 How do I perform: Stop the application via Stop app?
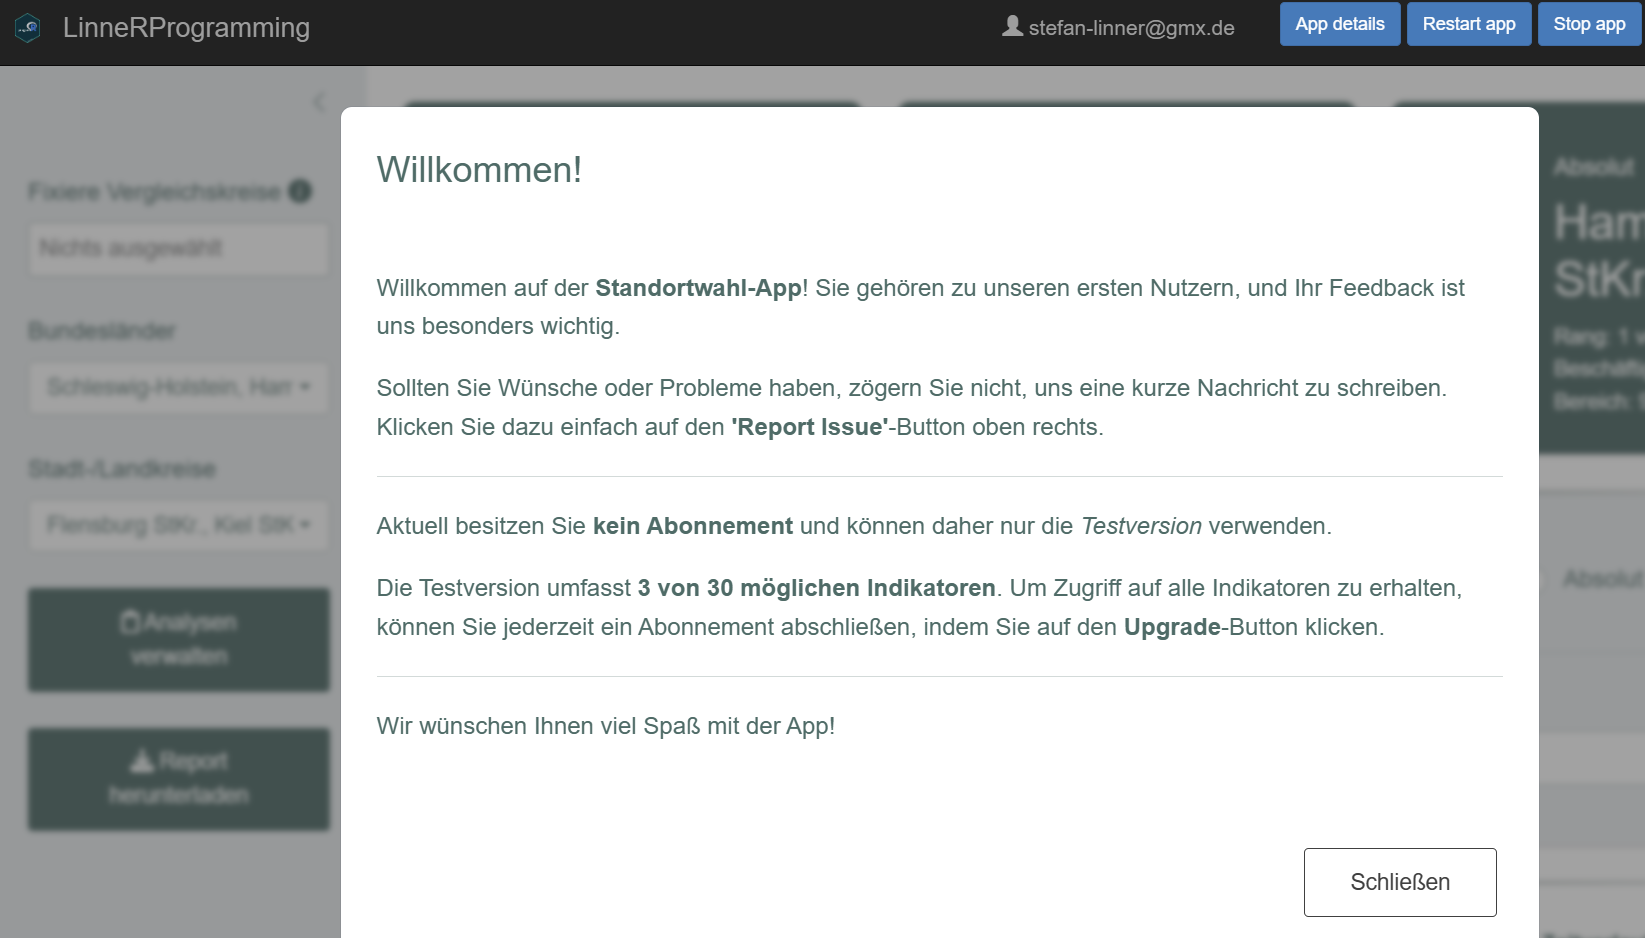pos(1589,24)
